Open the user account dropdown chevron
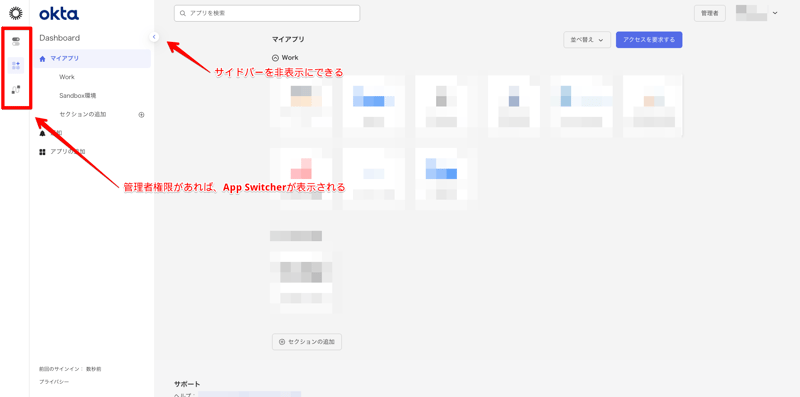 coord(775,13)
